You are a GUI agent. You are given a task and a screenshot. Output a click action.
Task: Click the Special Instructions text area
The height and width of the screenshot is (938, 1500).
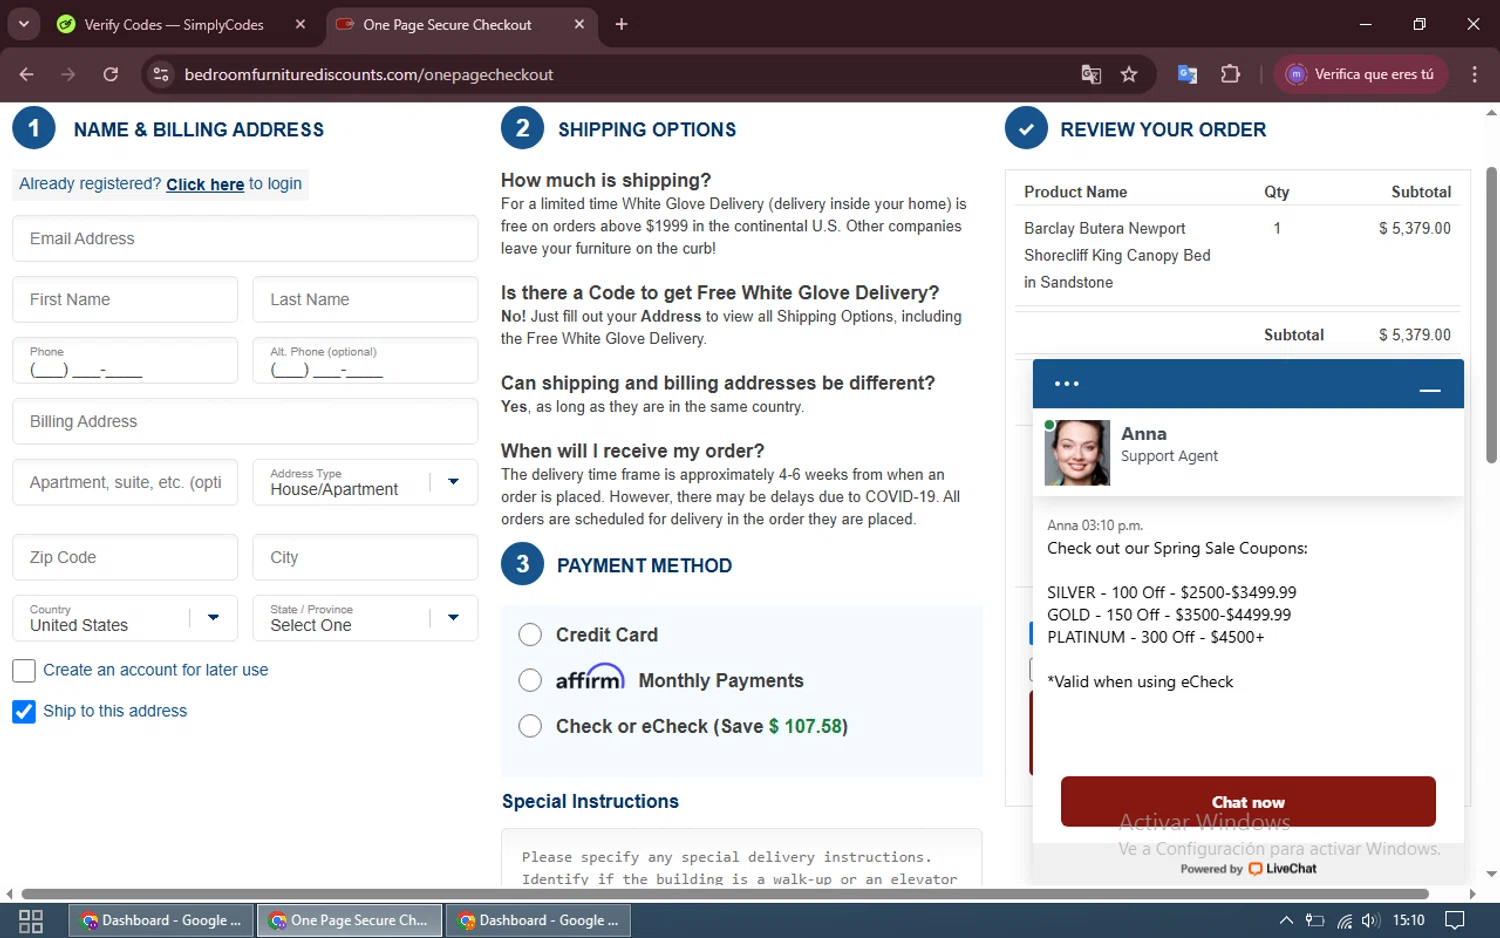click(x=741, y=858)
